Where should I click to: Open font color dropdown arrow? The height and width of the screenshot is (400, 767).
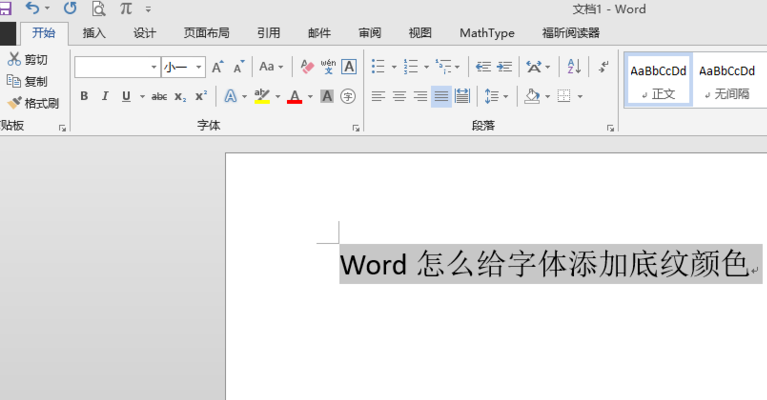pos(310,96)
